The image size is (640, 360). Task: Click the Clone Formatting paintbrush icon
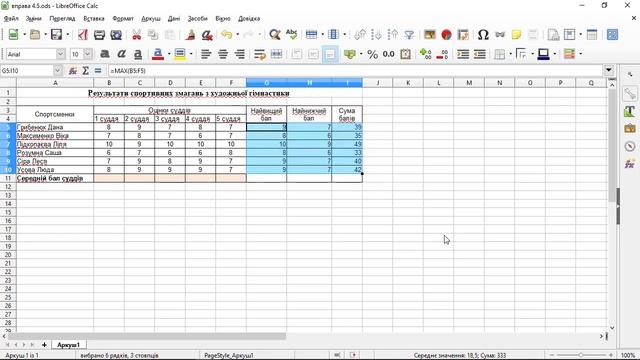pyautogui.click(x=190, y=35)
